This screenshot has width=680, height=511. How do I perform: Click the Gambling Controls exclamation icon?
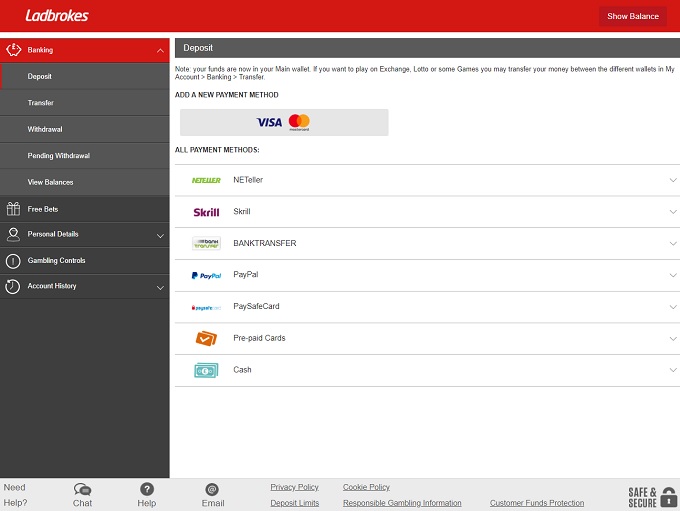point(13,261)
